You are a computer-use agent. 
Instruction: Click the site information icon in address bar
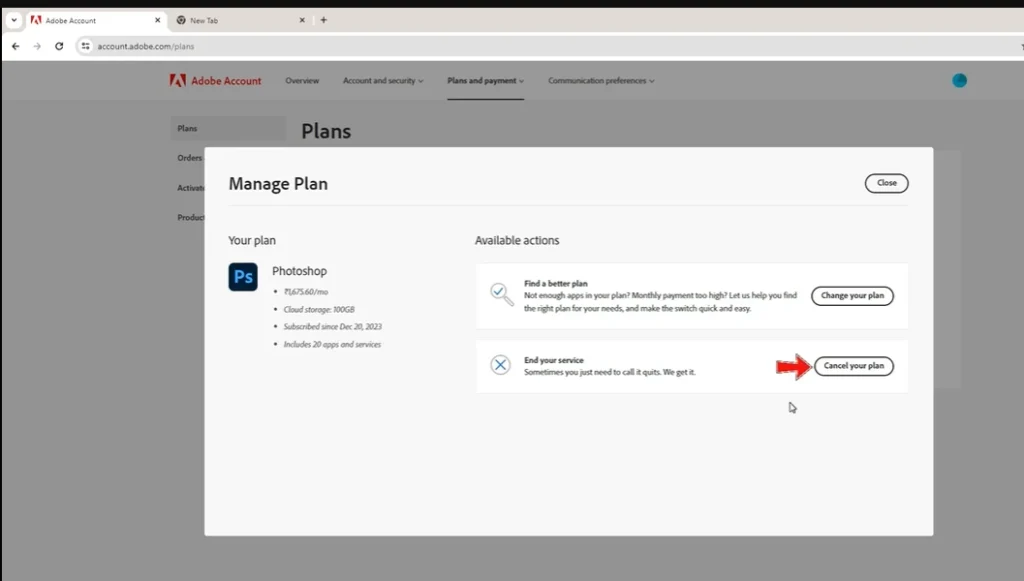tap(86, 46)
